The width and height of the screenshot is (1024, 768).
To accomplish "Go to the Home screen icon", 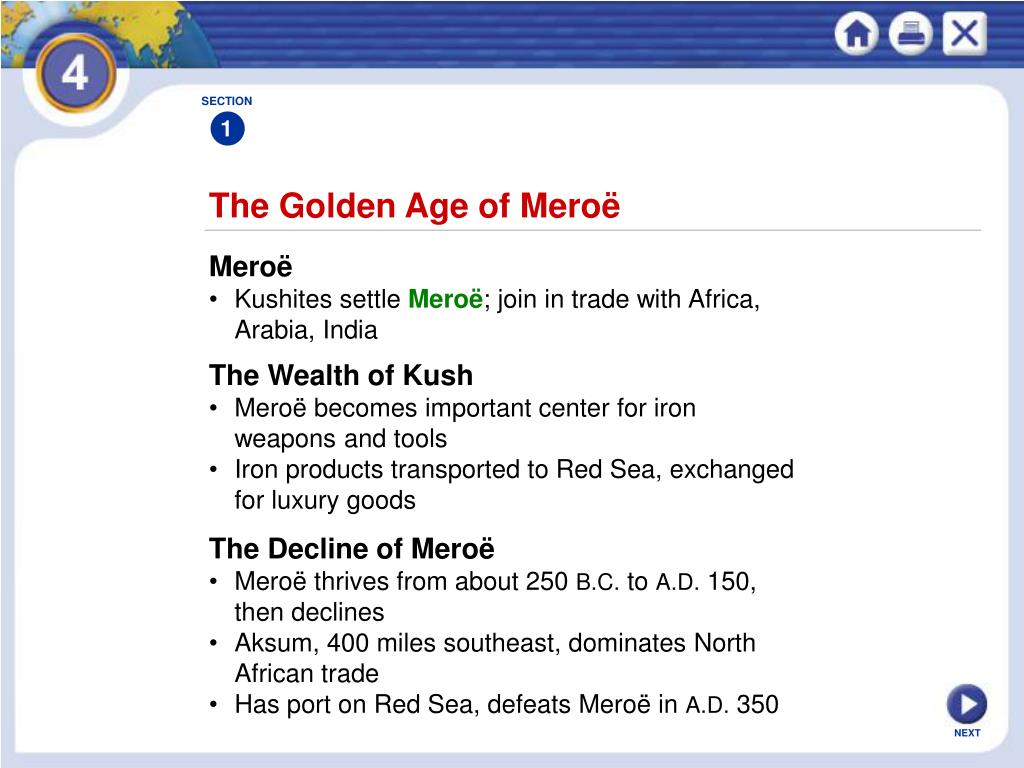I will click(x=856, y=33).
